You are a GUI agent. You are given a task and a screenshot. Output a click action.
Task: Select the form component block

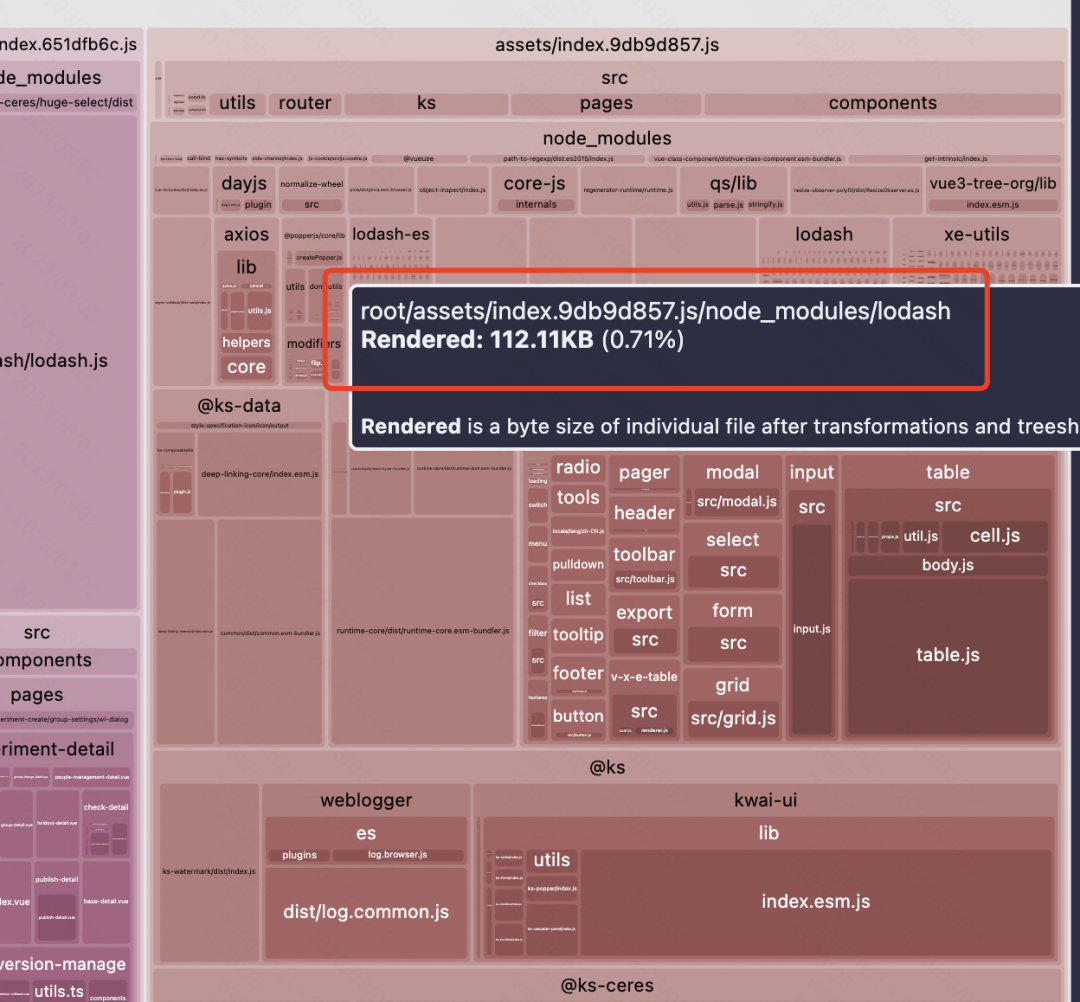coord(732,628)
